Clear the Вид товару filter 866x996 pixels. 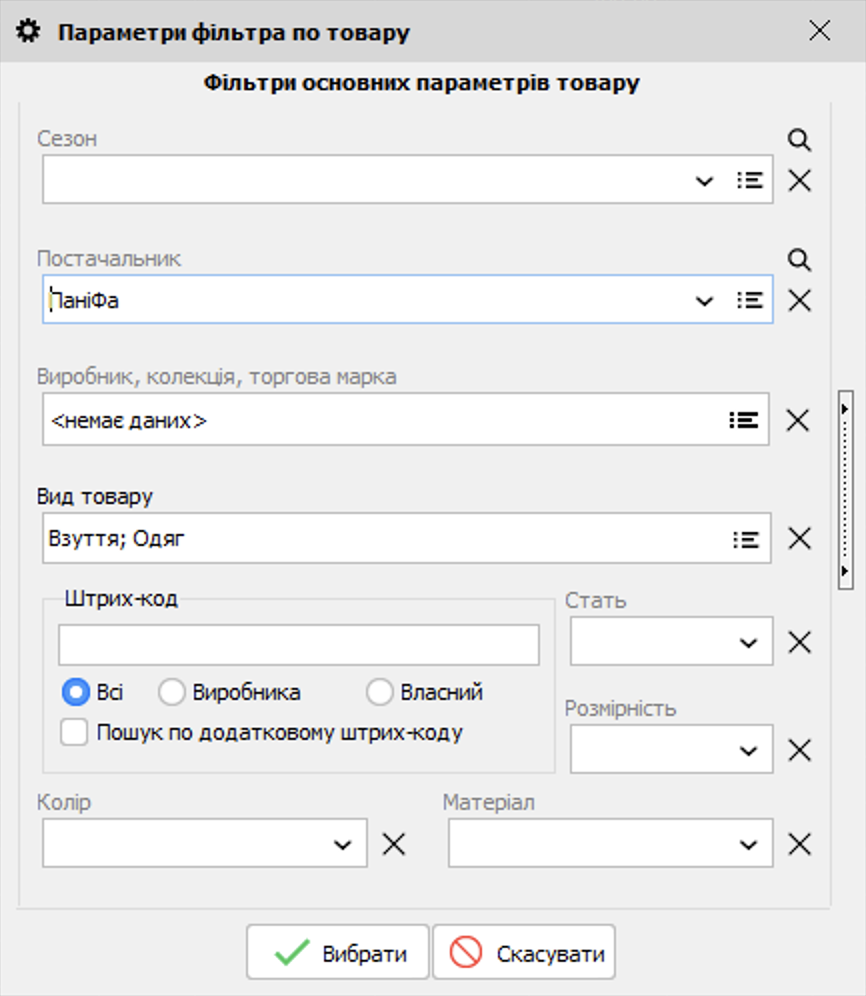pyautogui.click(x=798, y=538)
